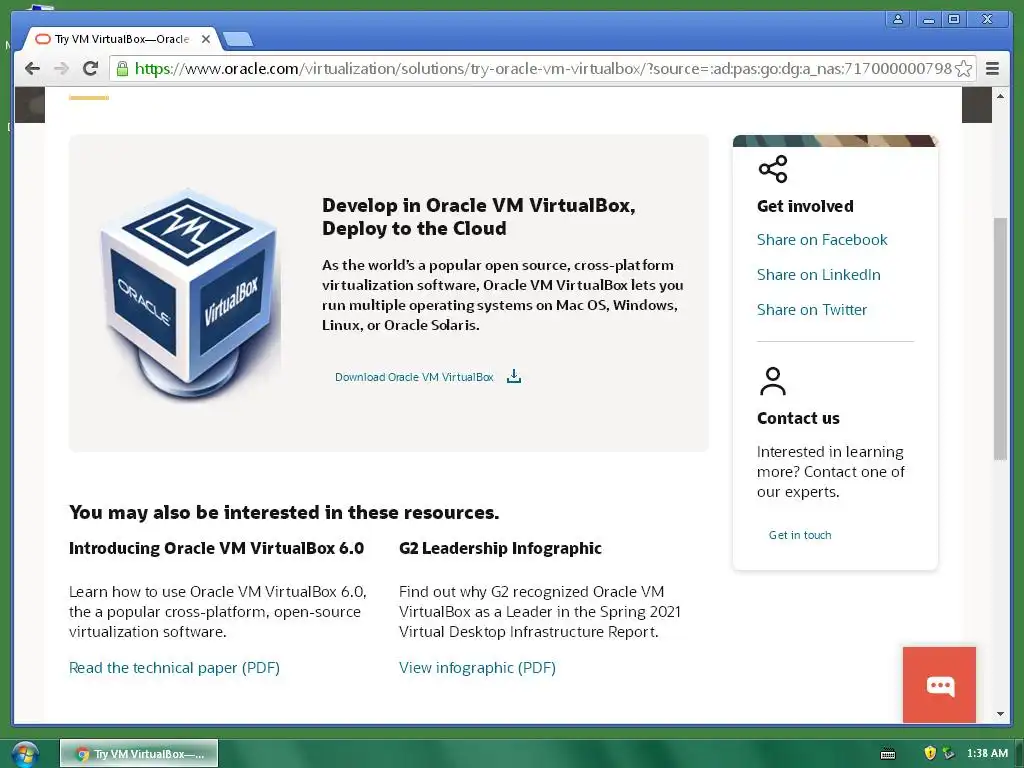Viewport: 1024px width, 768px height.
Task: Share on Facebook
Action: 822,240
